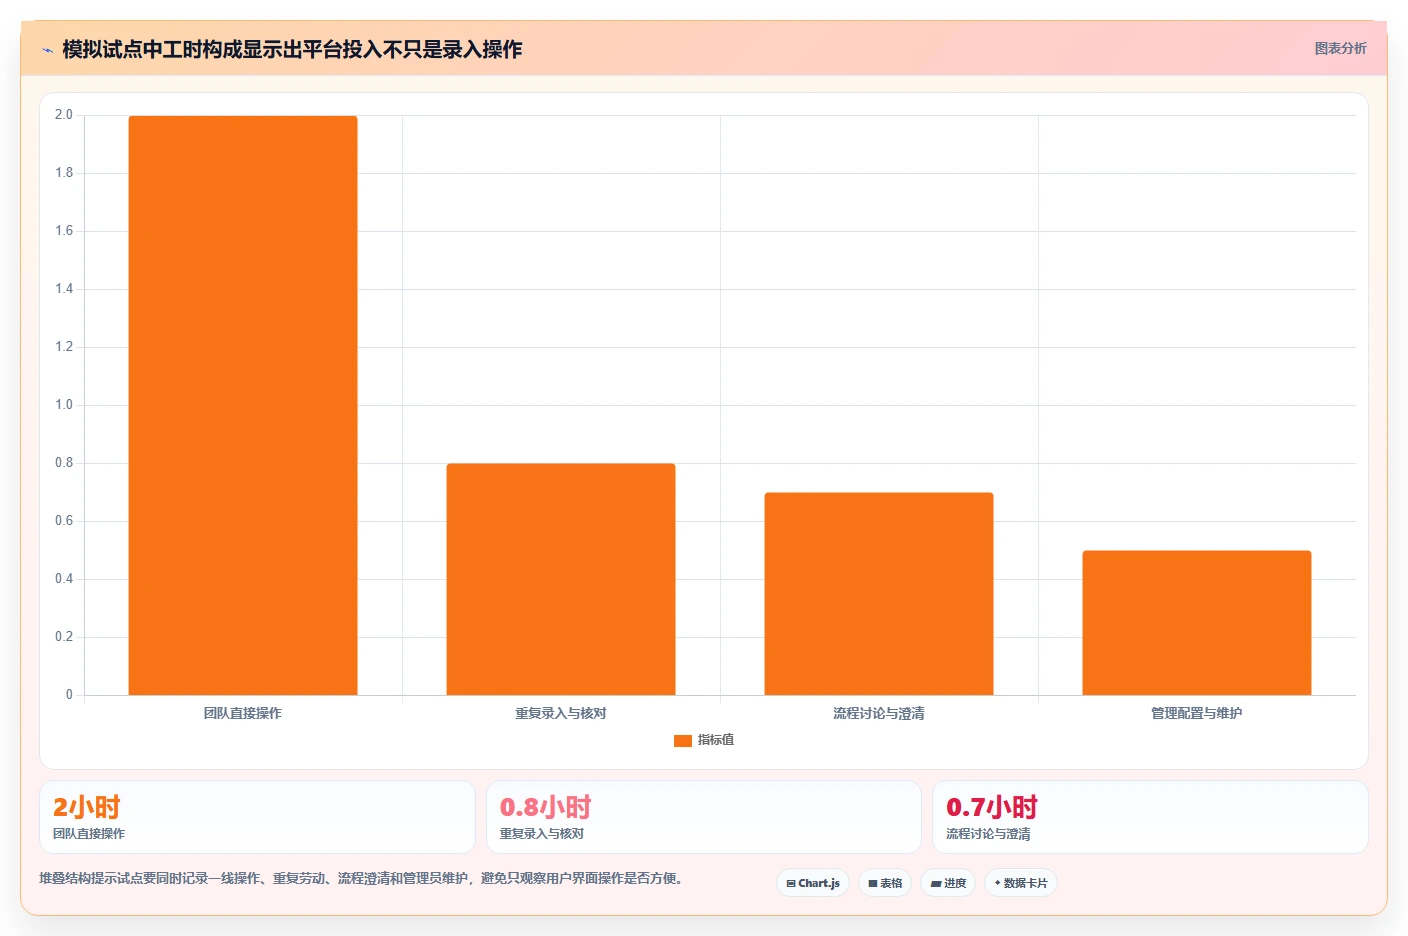Click the 流程讨论与澄清 x-axis label under the chart

pos(879,713)
